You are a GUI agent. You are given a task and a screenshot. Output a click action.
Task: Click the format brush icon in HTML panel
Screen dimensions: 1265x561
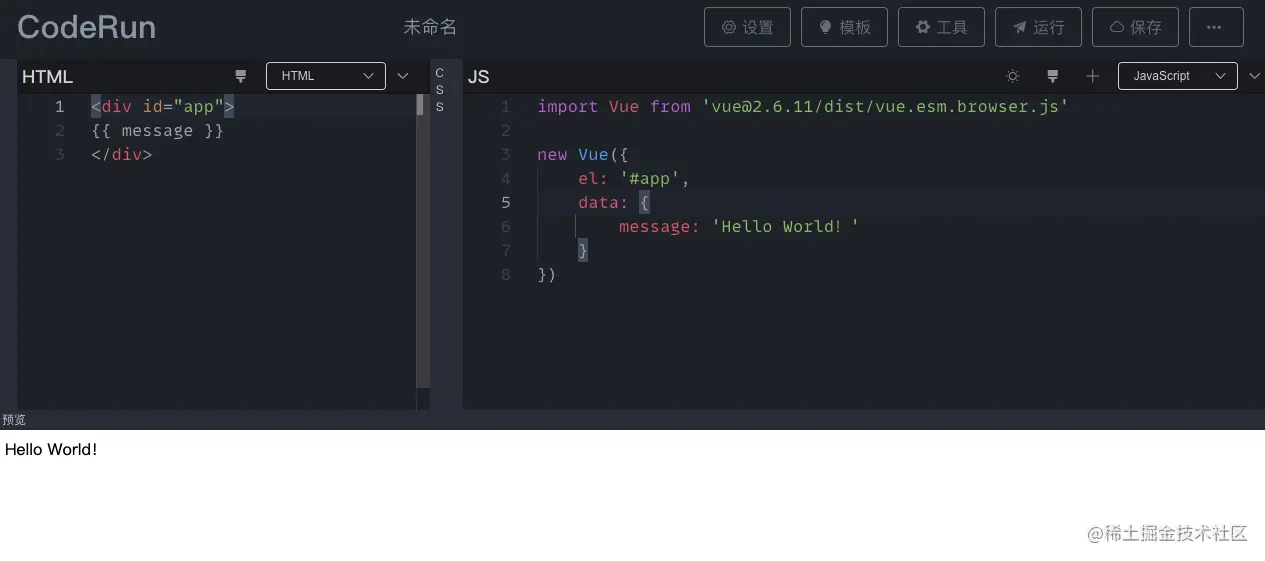(240, 76)
